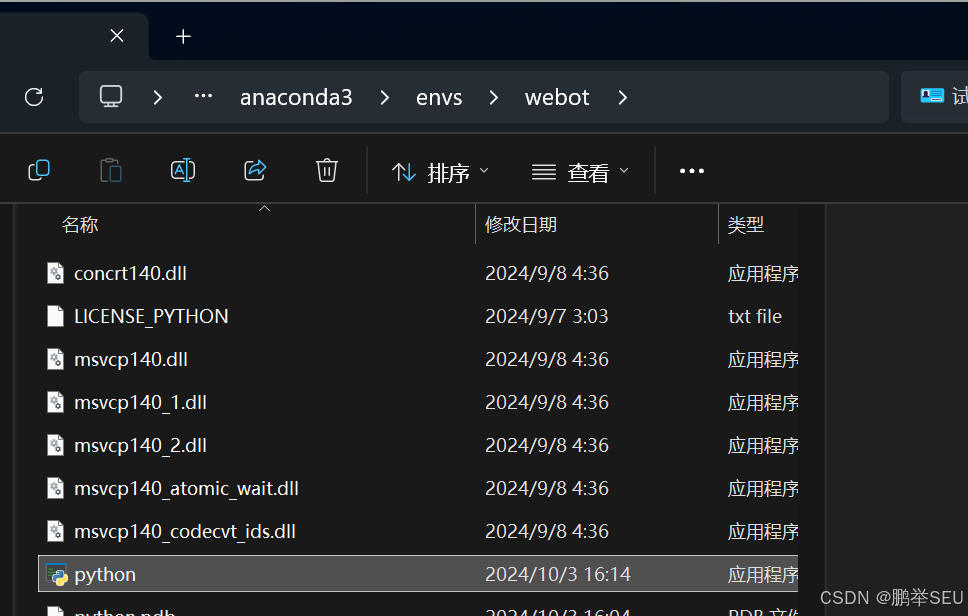The image size is (968, 616).
Task: Click the This PC icon in address bar
Action: point(110,96)
